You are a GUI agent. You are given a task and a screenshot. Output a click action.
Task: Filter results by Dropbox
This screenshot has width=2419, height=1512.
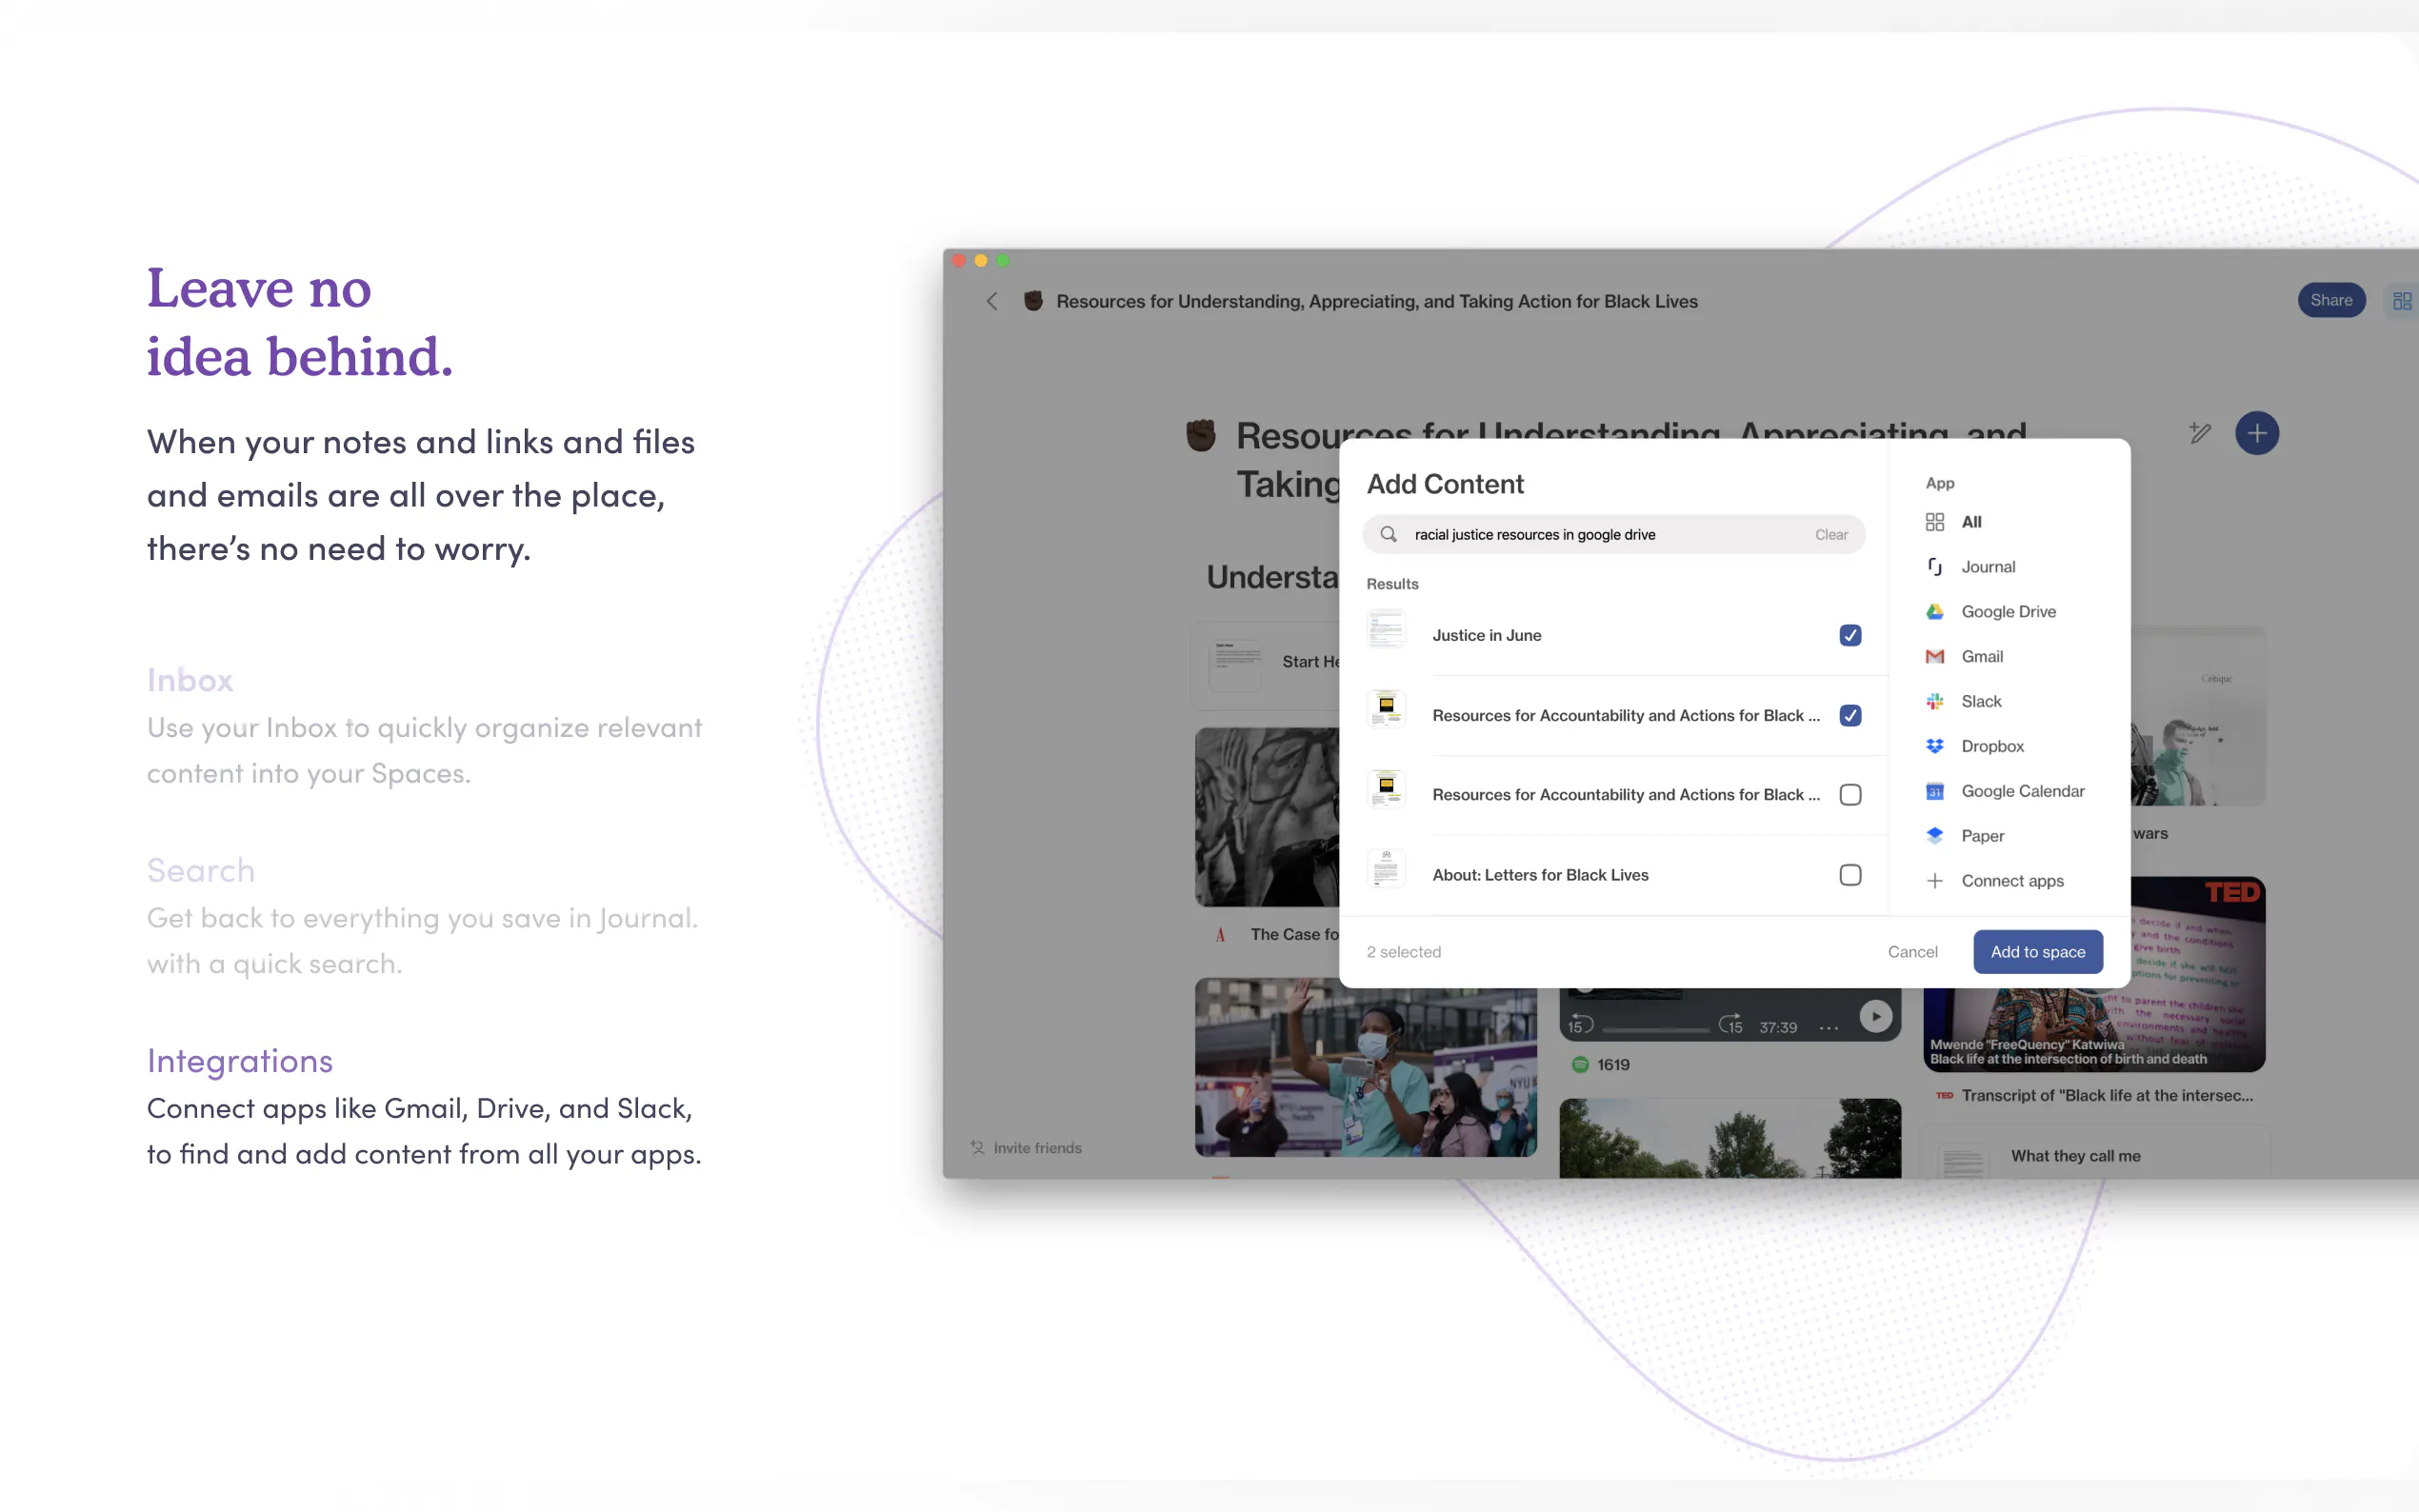1991,746
